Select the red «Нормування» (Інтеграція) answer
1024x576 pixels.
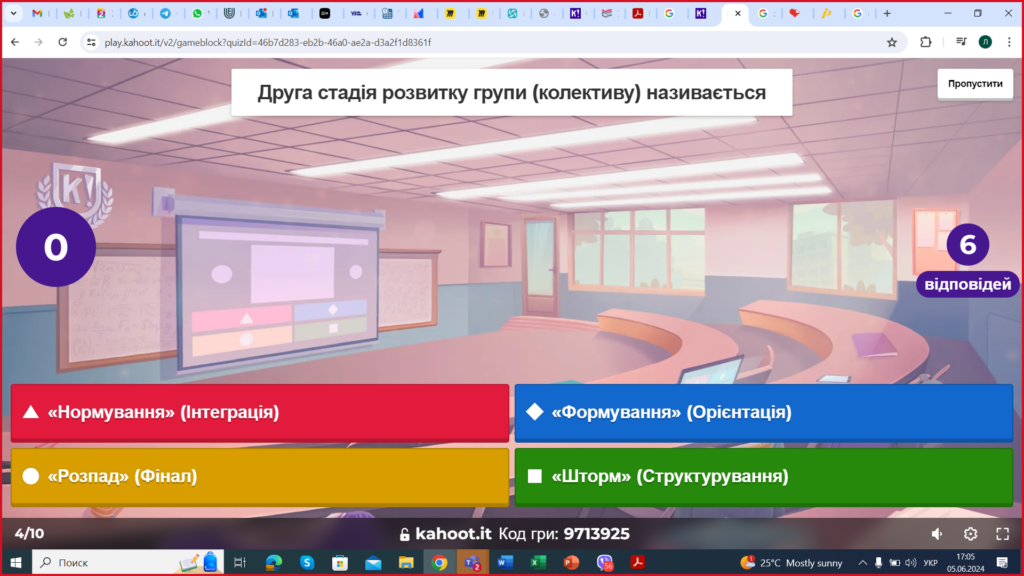coord(260,412)
